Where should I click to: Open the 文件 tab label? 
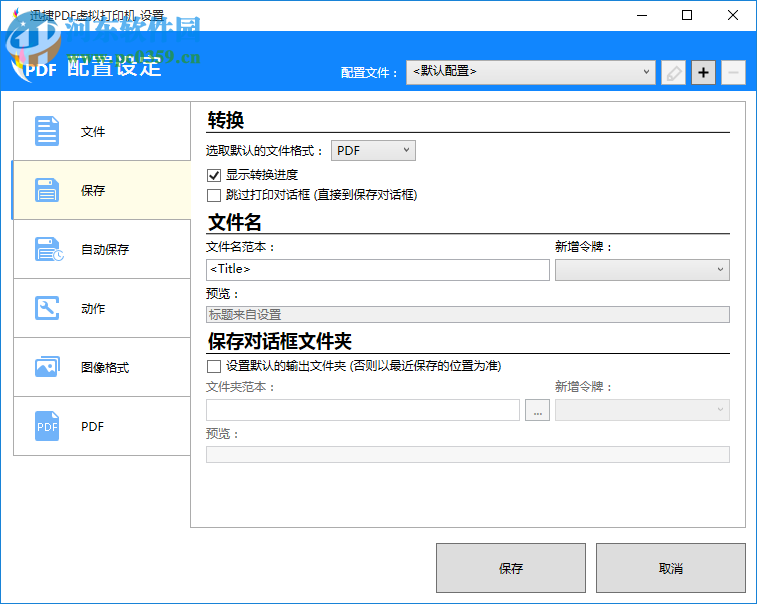(93, 131)
